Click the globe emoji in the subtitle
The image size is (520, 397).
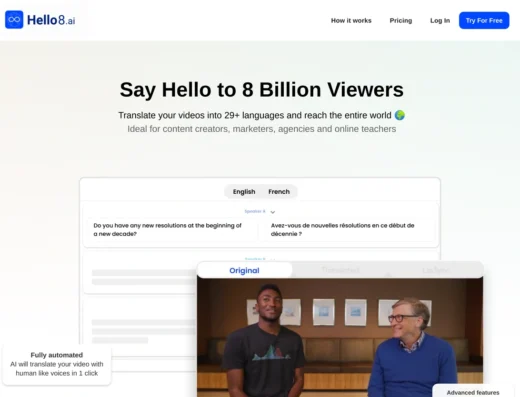click(400, 115)
